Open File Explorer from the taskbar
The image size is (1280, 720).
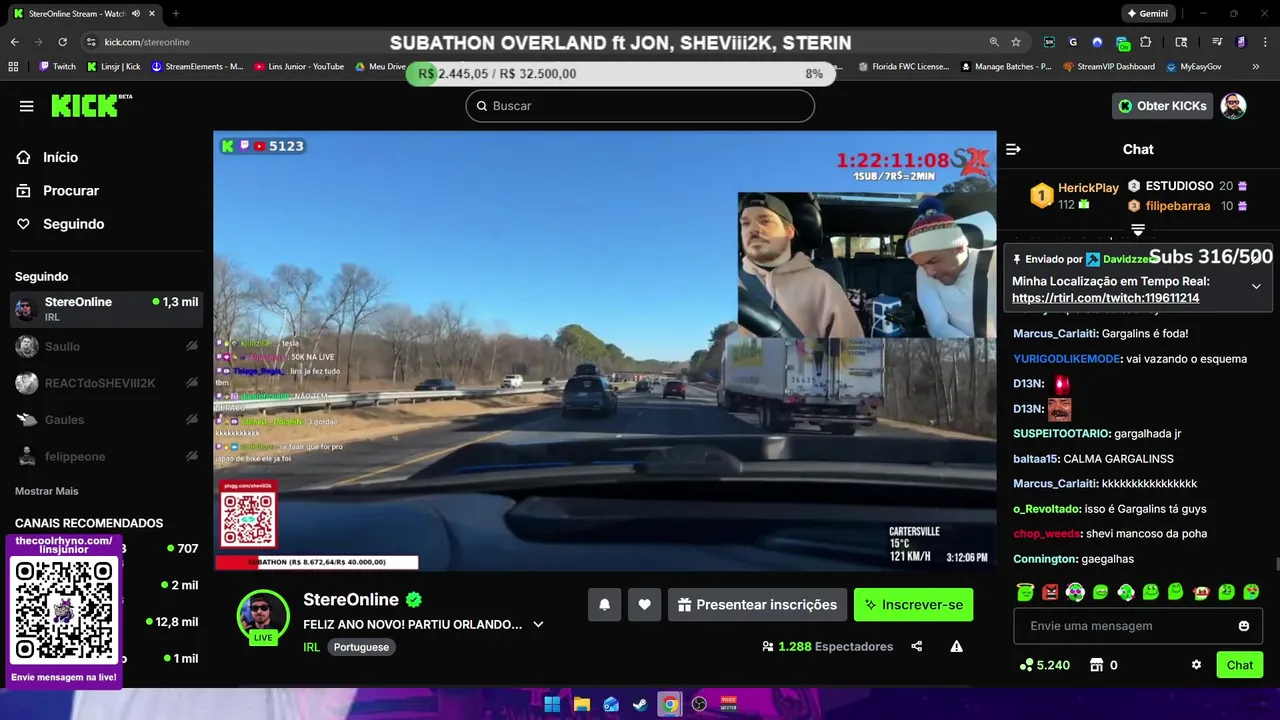pos(581,704)
